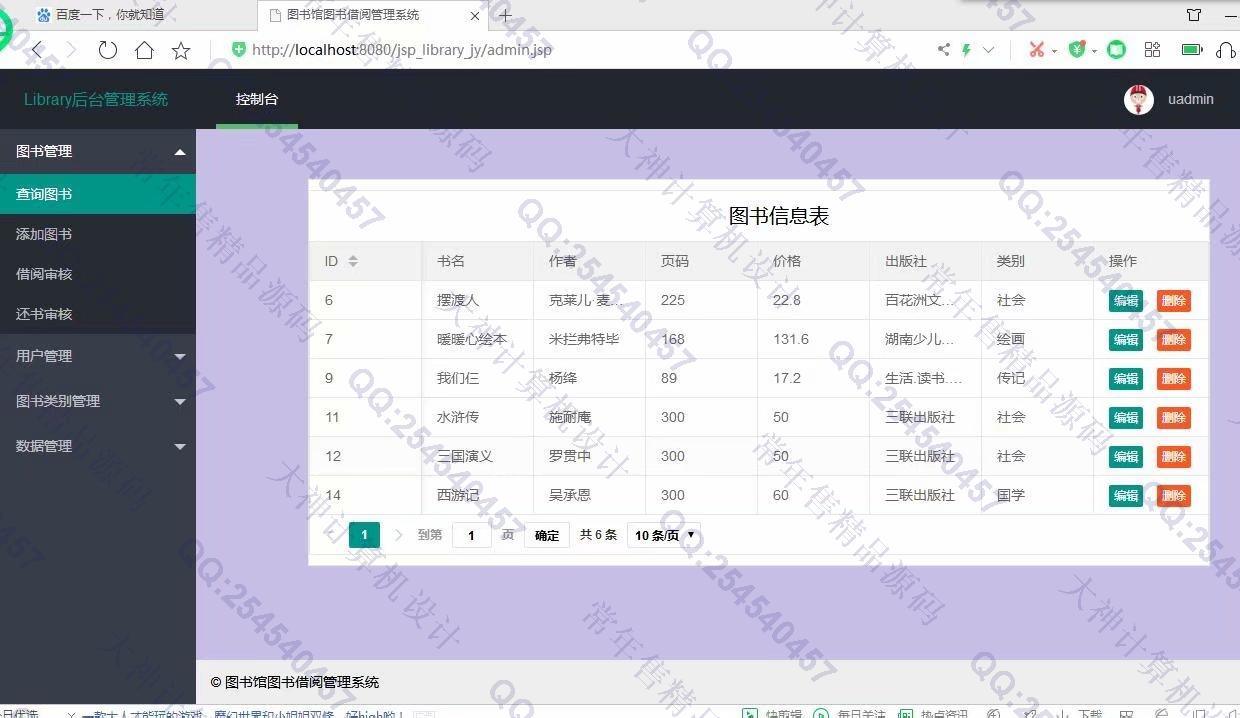The image size is (1240, 718).
Task: Click 编辑 for the book 水浒传
Action: point(1126,418)
